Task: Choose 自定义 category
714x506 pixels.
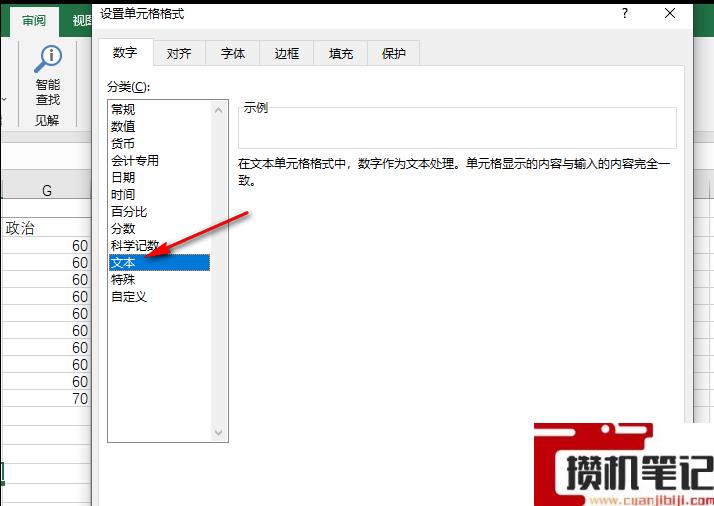Action: point(160,297)
